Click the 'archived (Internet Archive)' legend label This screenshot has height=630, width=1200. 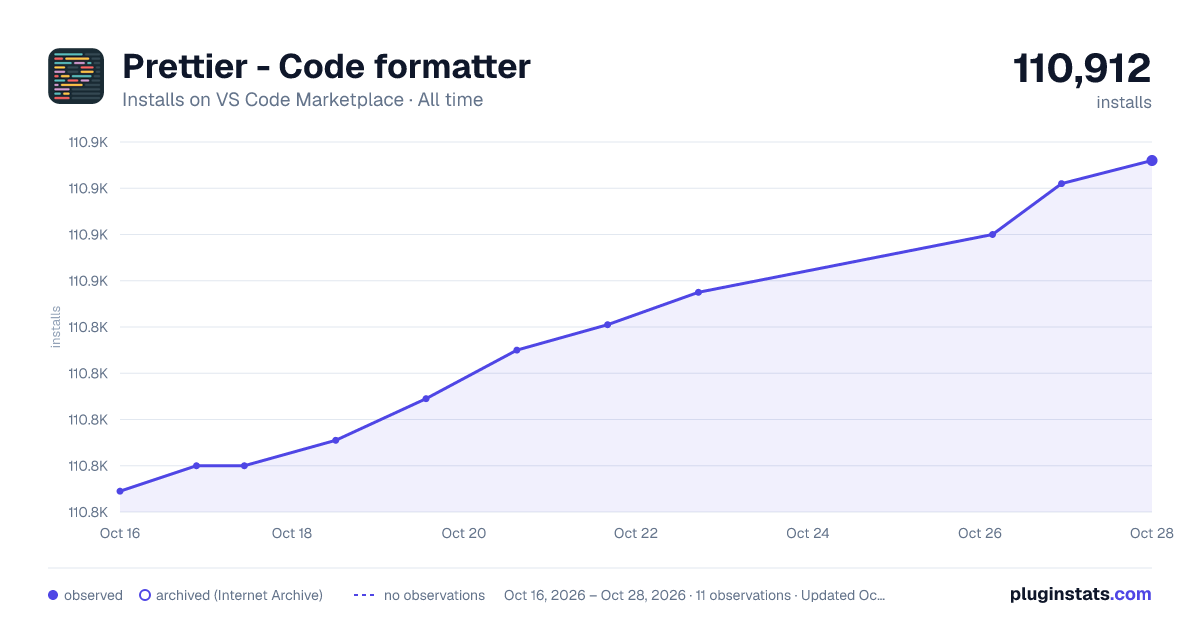pyautogui.click(x=239, y=595)
